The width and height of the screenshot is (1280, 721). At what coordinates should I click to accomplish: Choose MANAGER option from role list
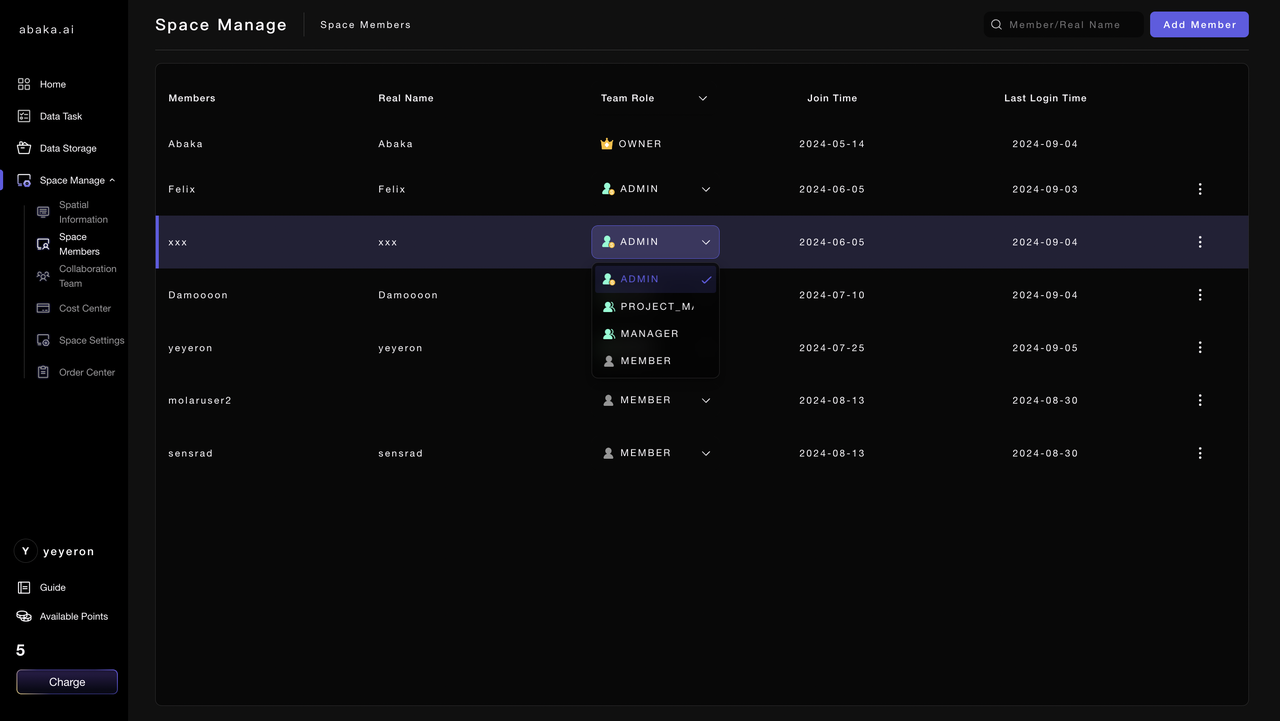pyautogui.click(x=649, y=334)
